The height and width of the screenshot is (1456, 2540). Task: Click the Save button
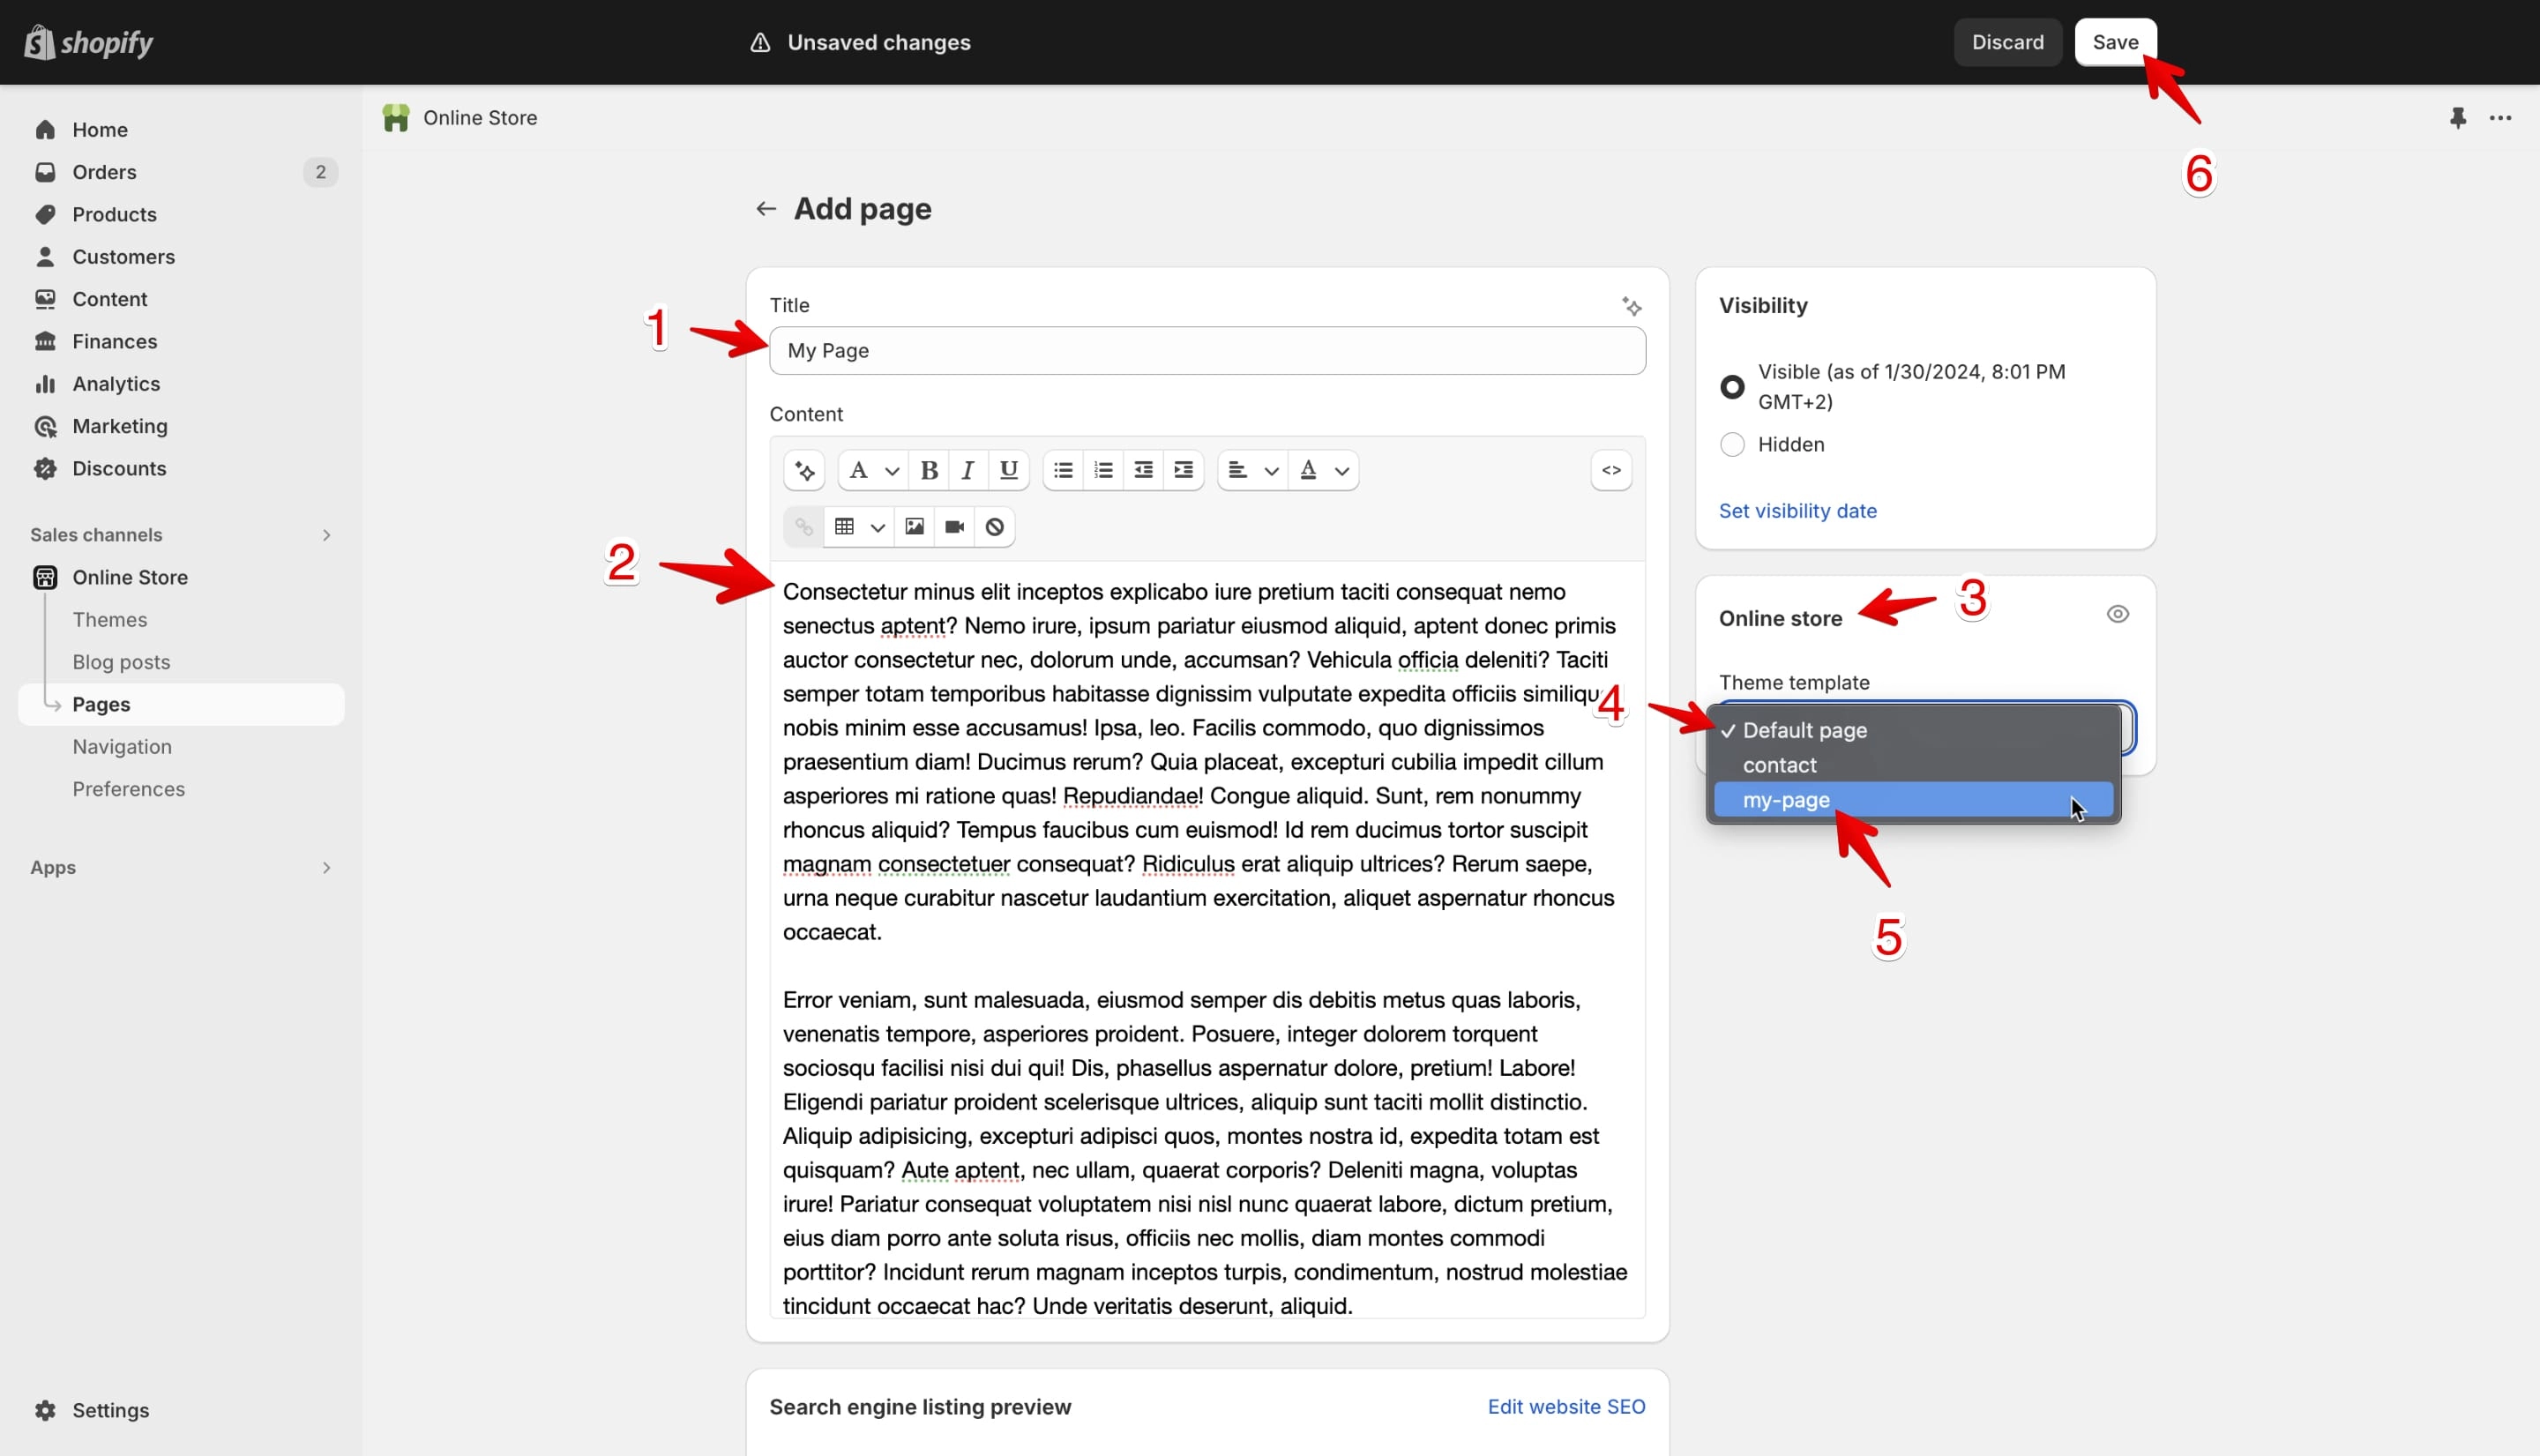coord(2115,42)
